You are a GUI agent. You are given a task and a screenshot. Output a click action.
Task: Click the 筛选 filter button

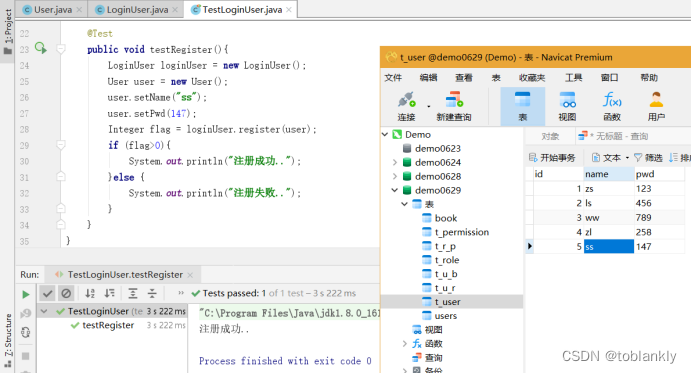point(648,158)
